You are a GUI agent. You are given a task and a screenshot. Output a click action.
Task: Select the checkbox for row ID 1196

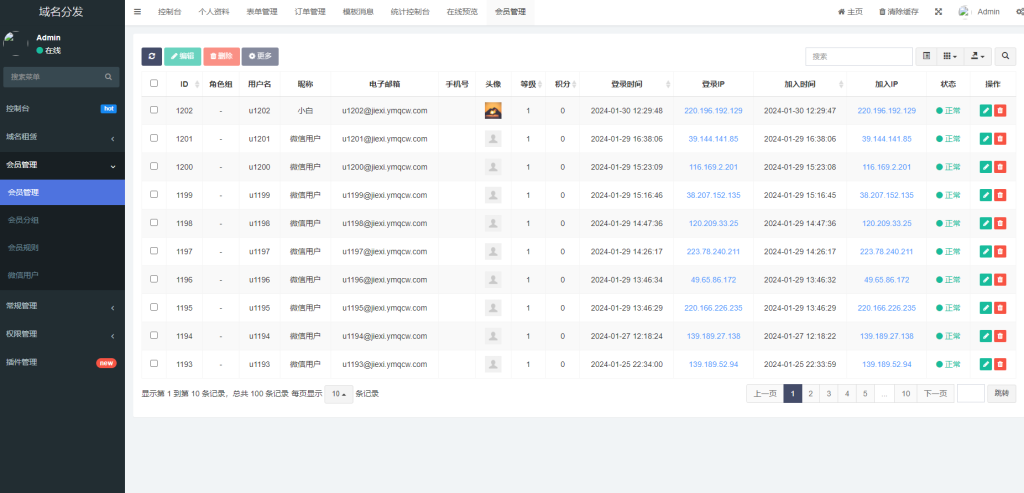pyautogui.click(x=153, y=279)
